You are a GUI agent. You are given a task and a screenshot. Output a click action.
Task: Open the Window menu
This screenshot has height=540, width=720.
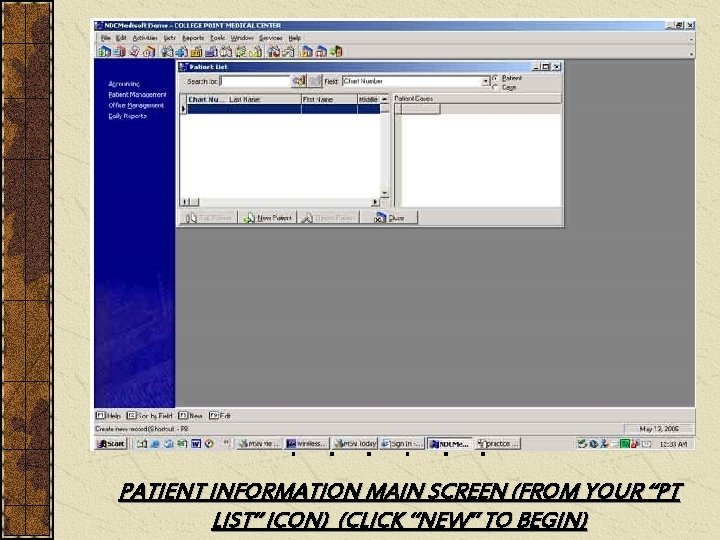coord(242,38)
